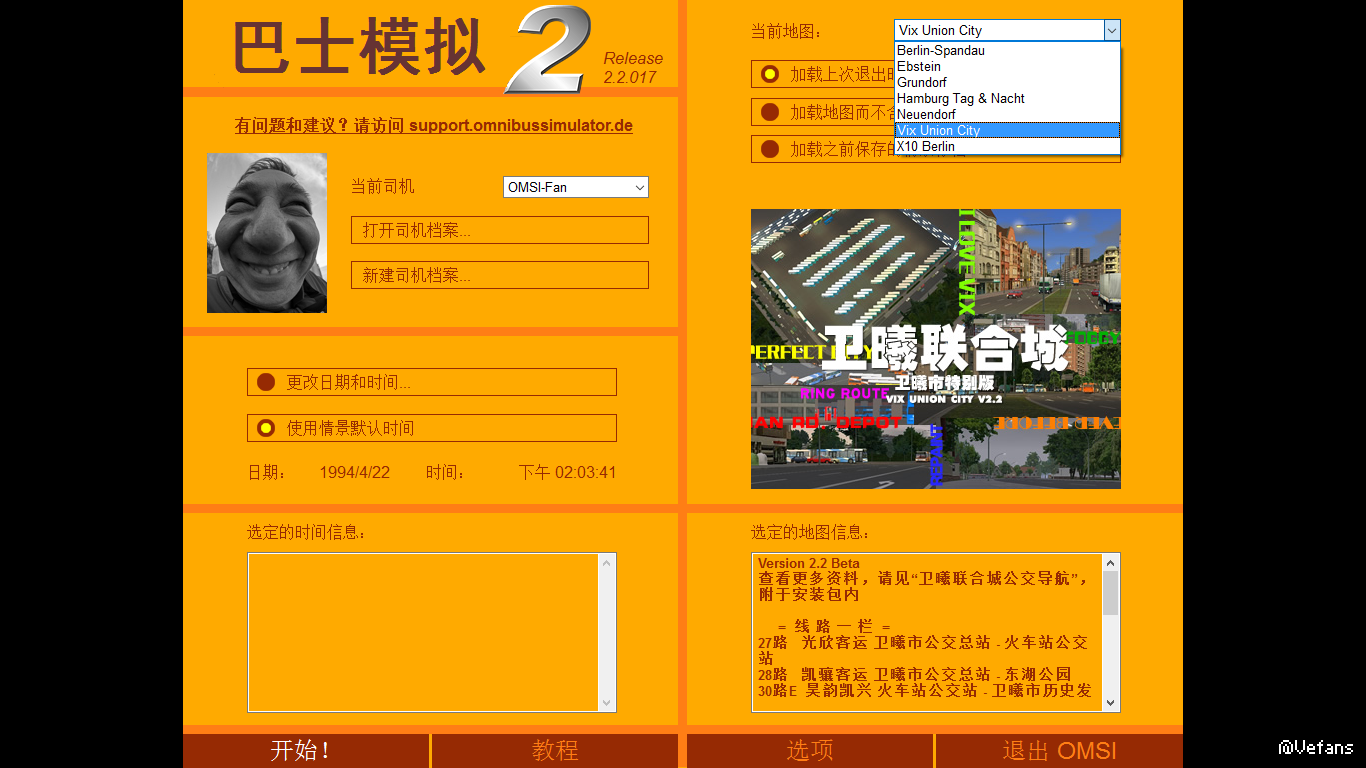Click the 选定的时间信息 label
Viewport: 1366px width, 768px height.
307,533
